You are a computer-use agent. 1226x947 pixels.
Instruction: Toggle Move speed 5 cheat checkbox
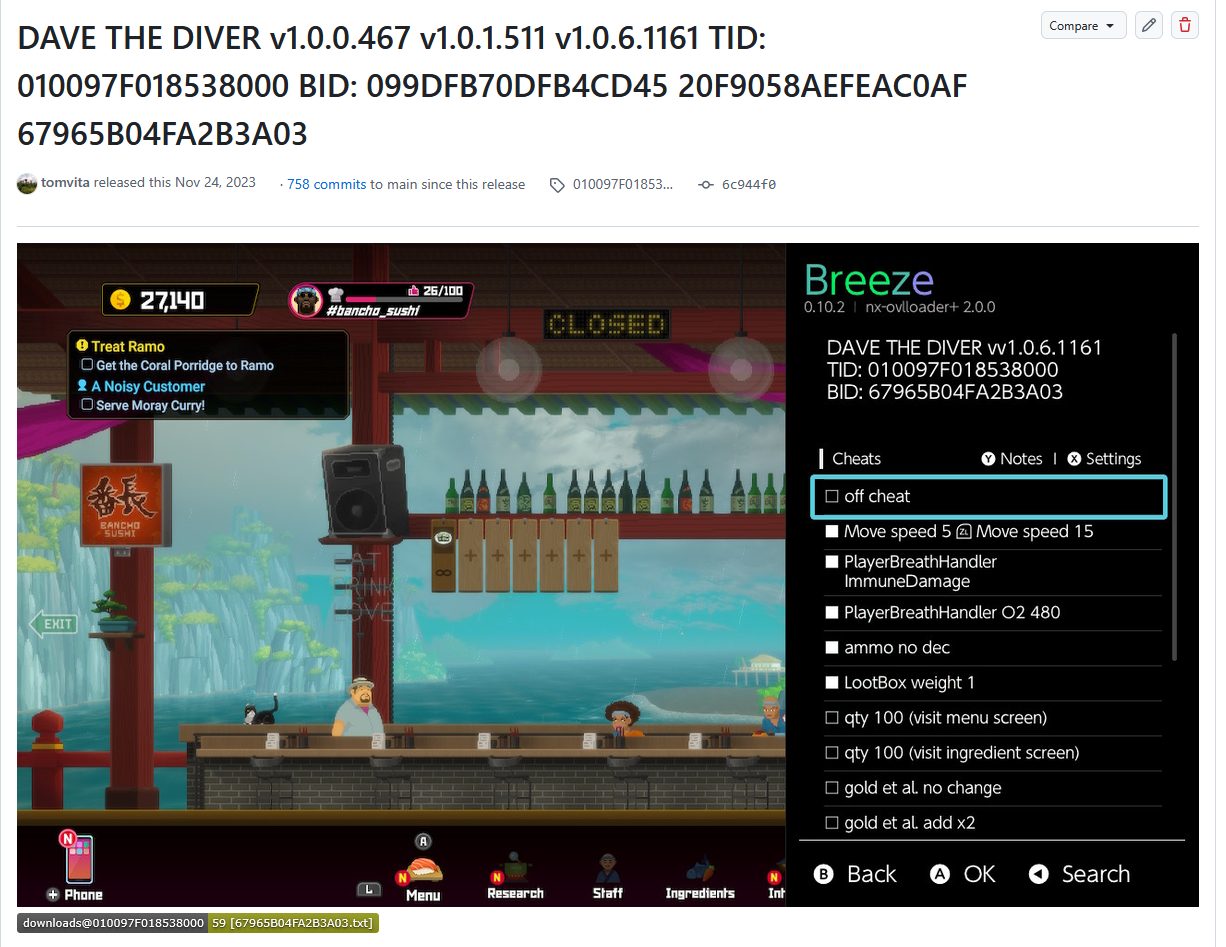coord(831,531)
